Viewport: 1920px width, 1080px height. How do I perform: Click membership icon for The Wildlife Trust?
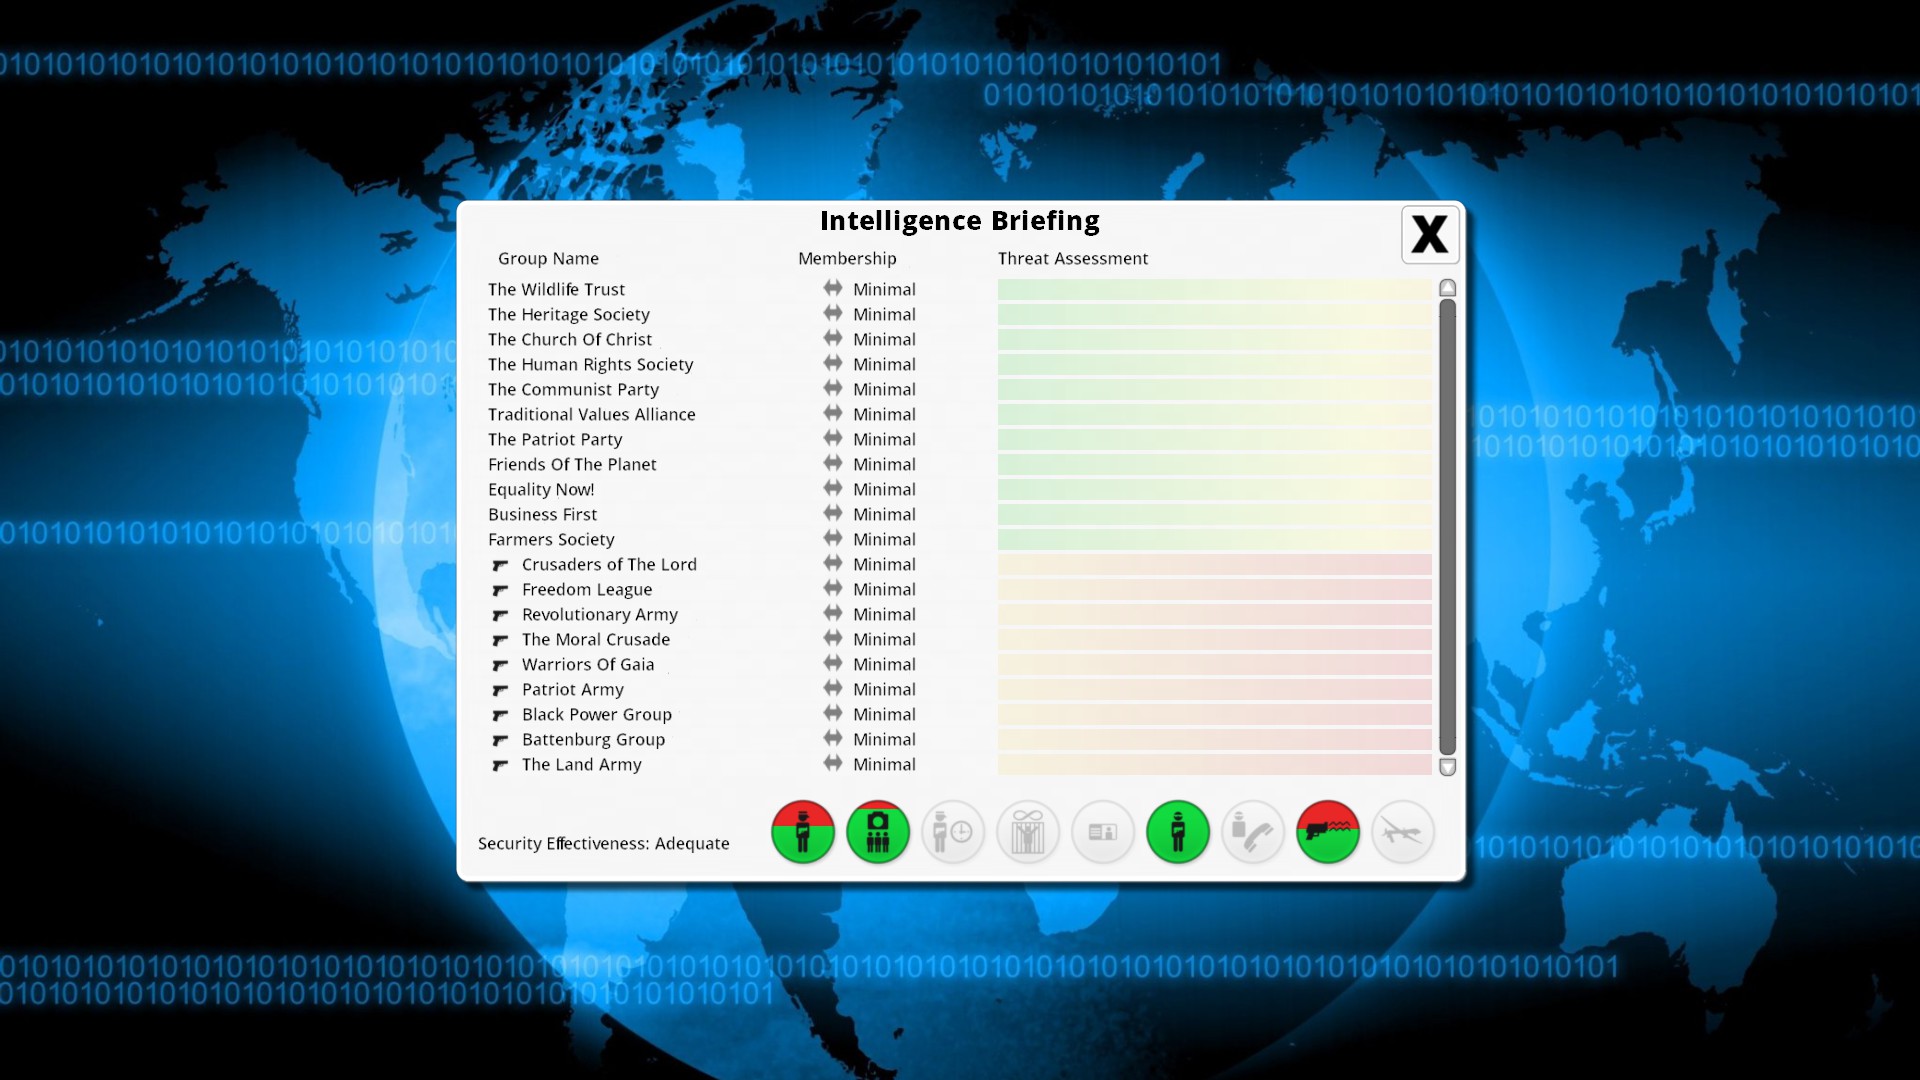click(832, 289)
